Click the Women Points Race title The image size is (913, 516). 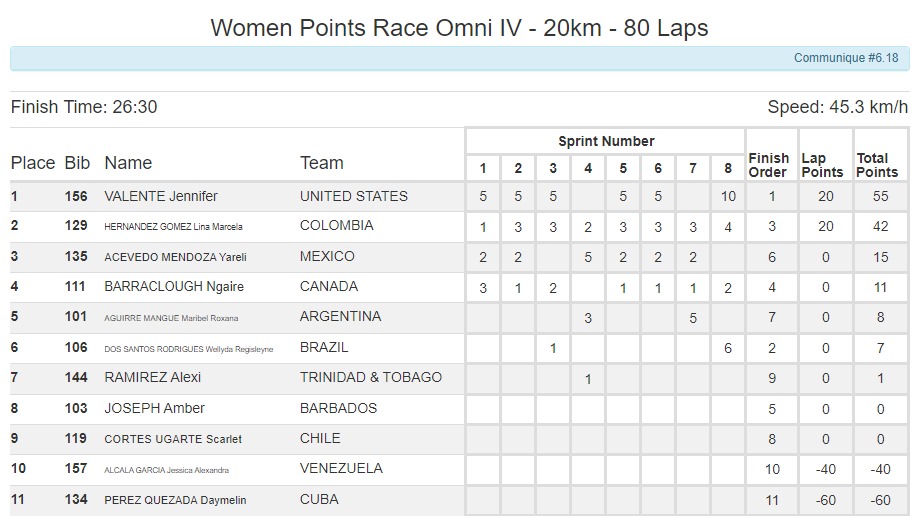459,27
